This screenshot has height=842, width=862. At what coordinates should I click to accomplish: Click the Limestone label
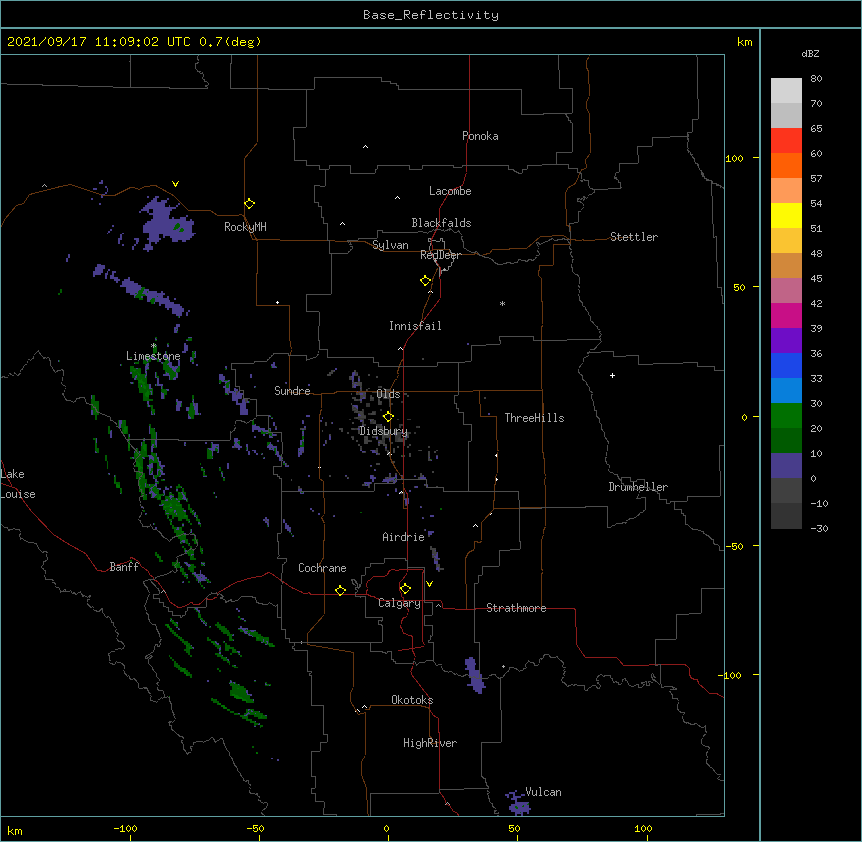153,356
